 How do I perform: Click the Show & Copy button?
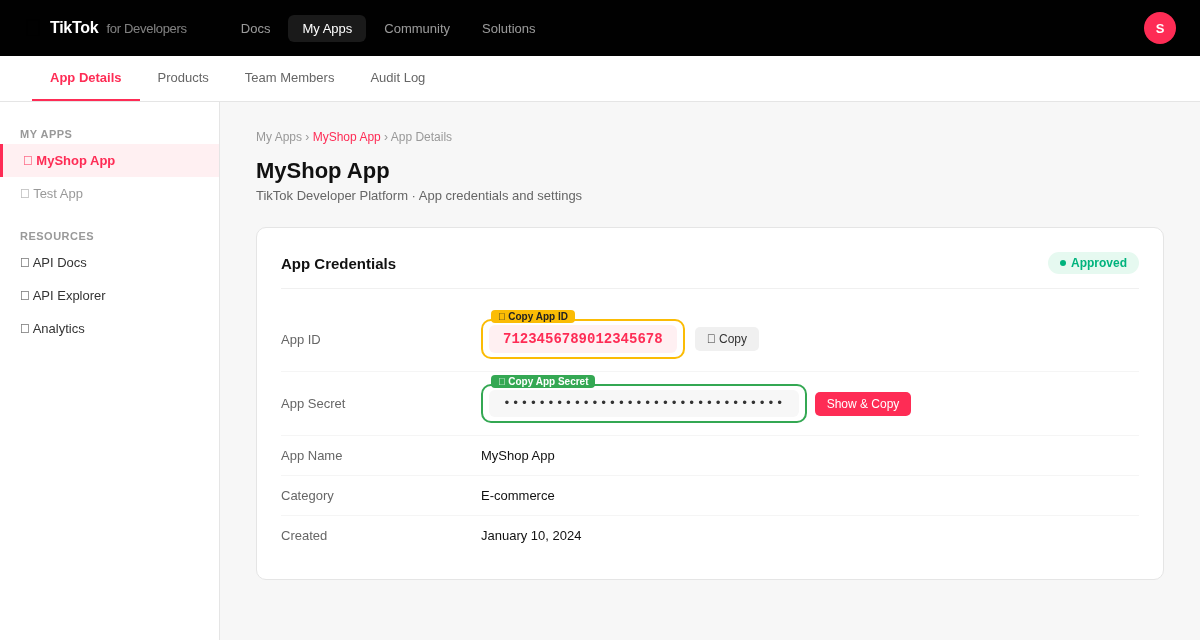pos(863,404)
